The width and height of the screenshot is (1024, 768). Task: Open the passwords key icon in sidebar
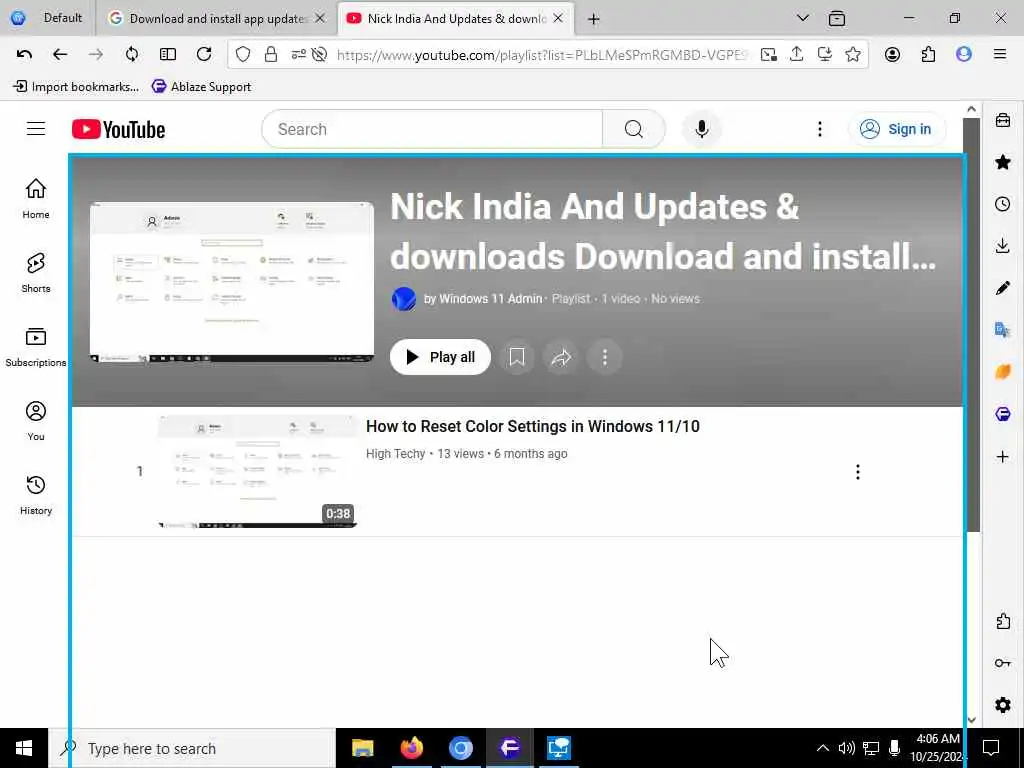click(1002, 663)
